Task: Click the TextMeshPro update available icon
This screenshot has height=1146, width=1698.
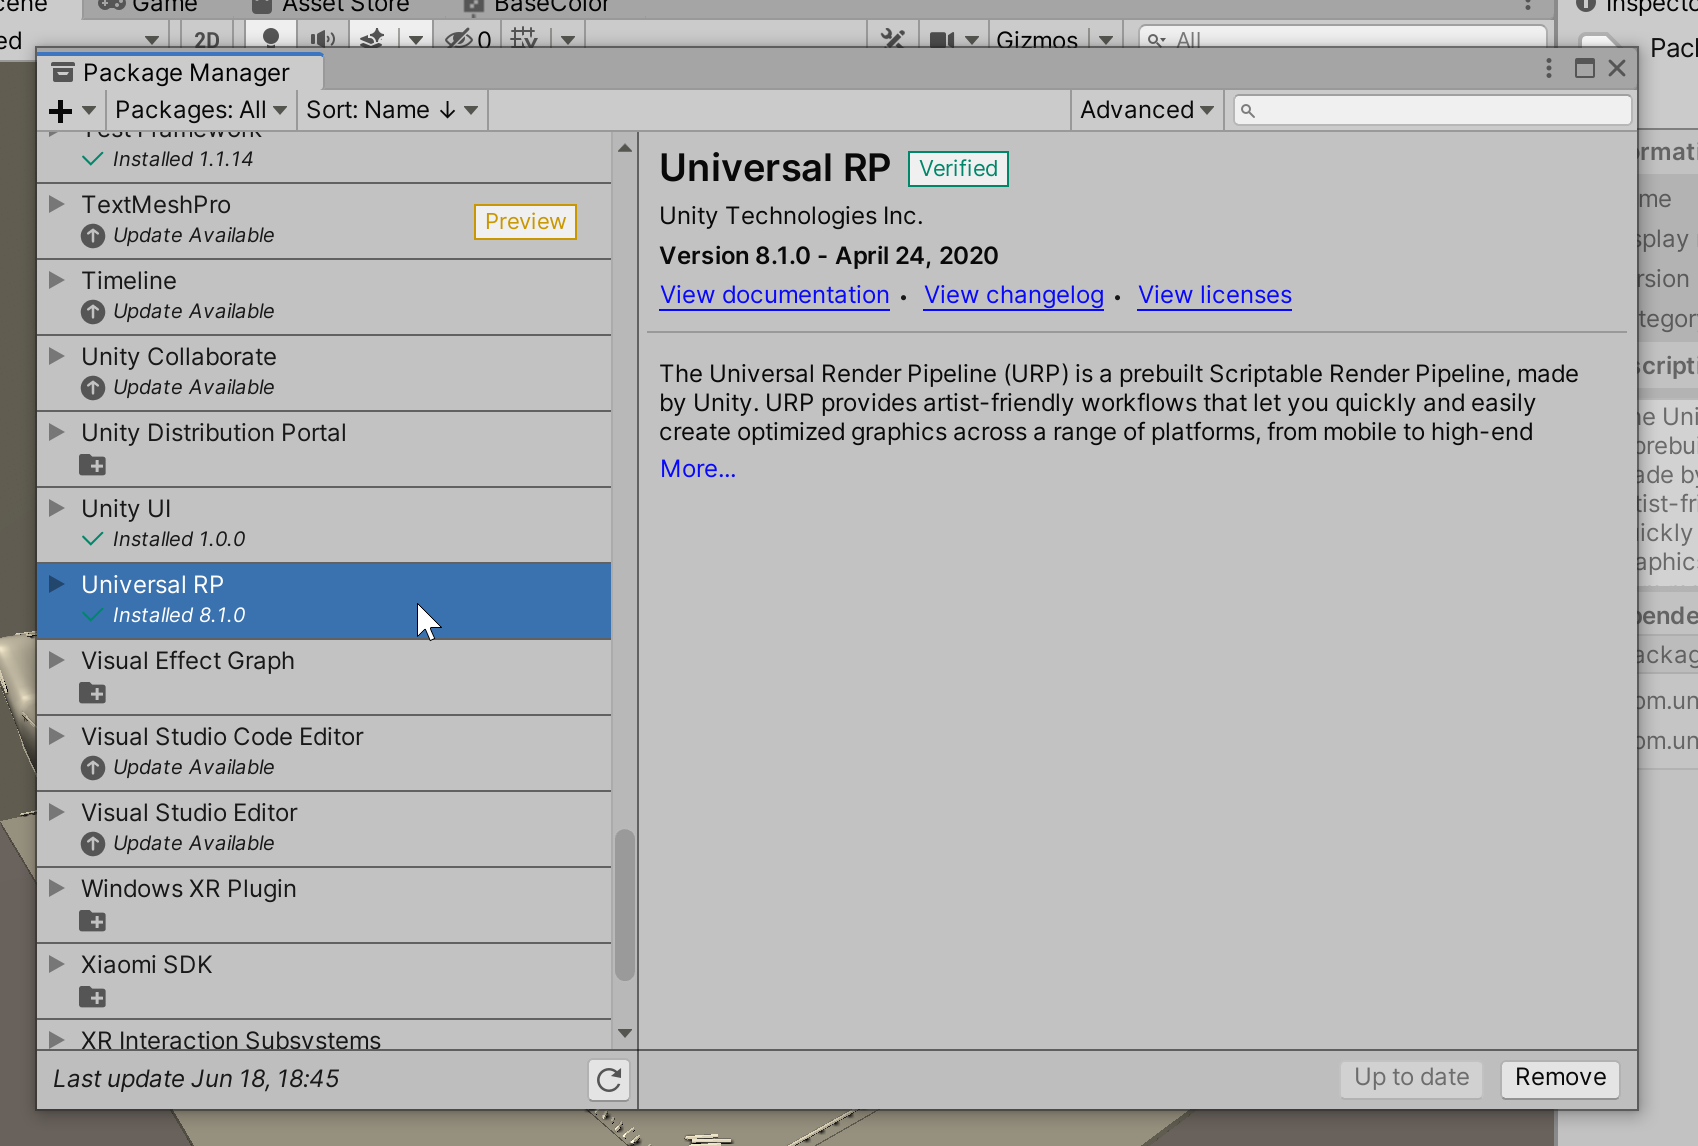Action: (93, 236)
